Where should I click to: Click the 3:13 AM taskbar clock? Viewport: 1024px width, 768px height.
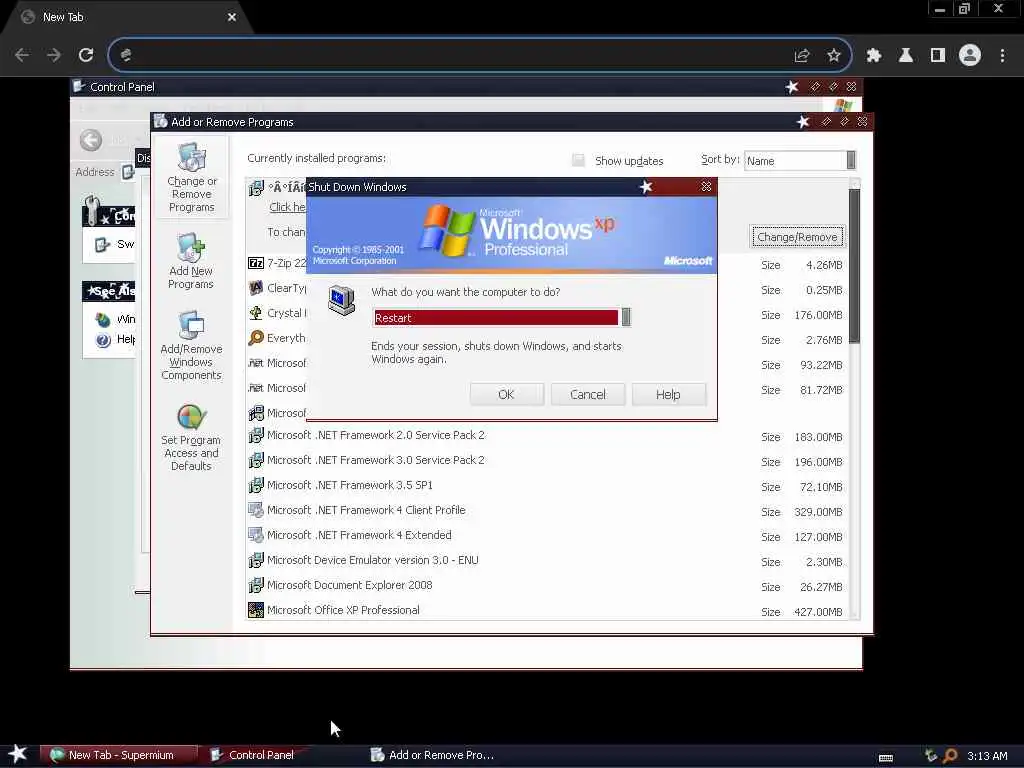[987, 756]
